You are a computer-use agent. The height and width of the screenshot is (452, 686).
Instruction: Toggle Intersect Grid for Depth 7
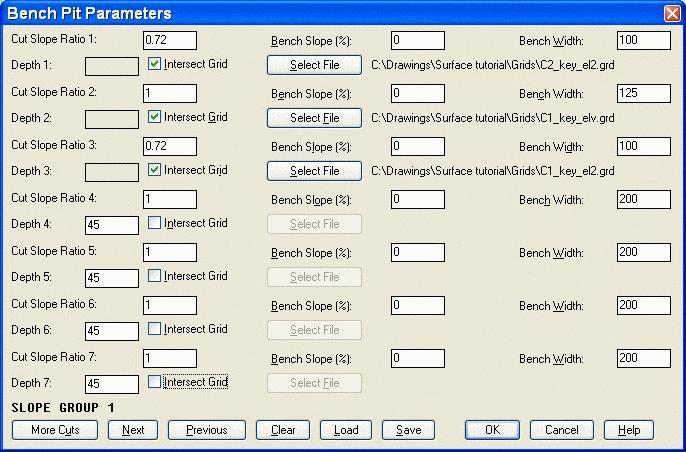(154, 382)
